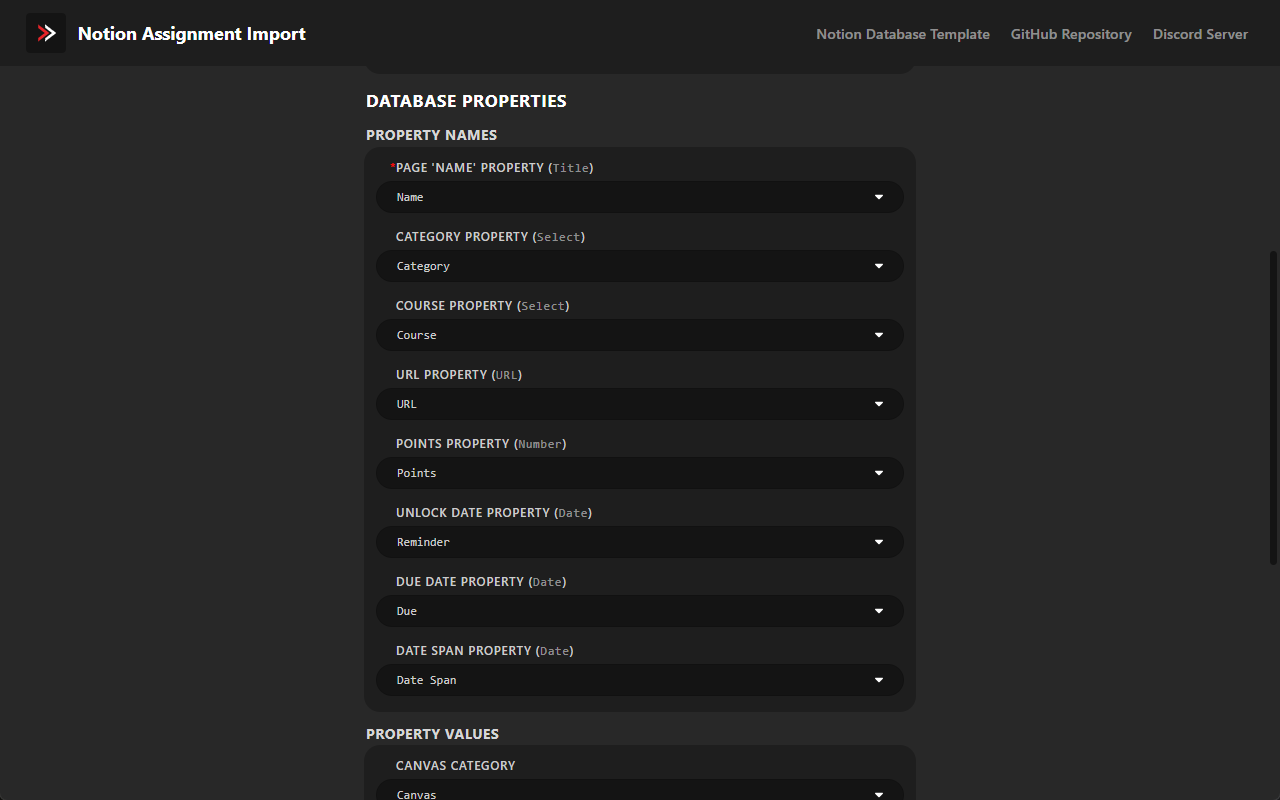The width and height of the screenshot is (1280, 800).
Task: Open the Unlock Date Property dropdown showing Reminder
Action: point(640,542)
